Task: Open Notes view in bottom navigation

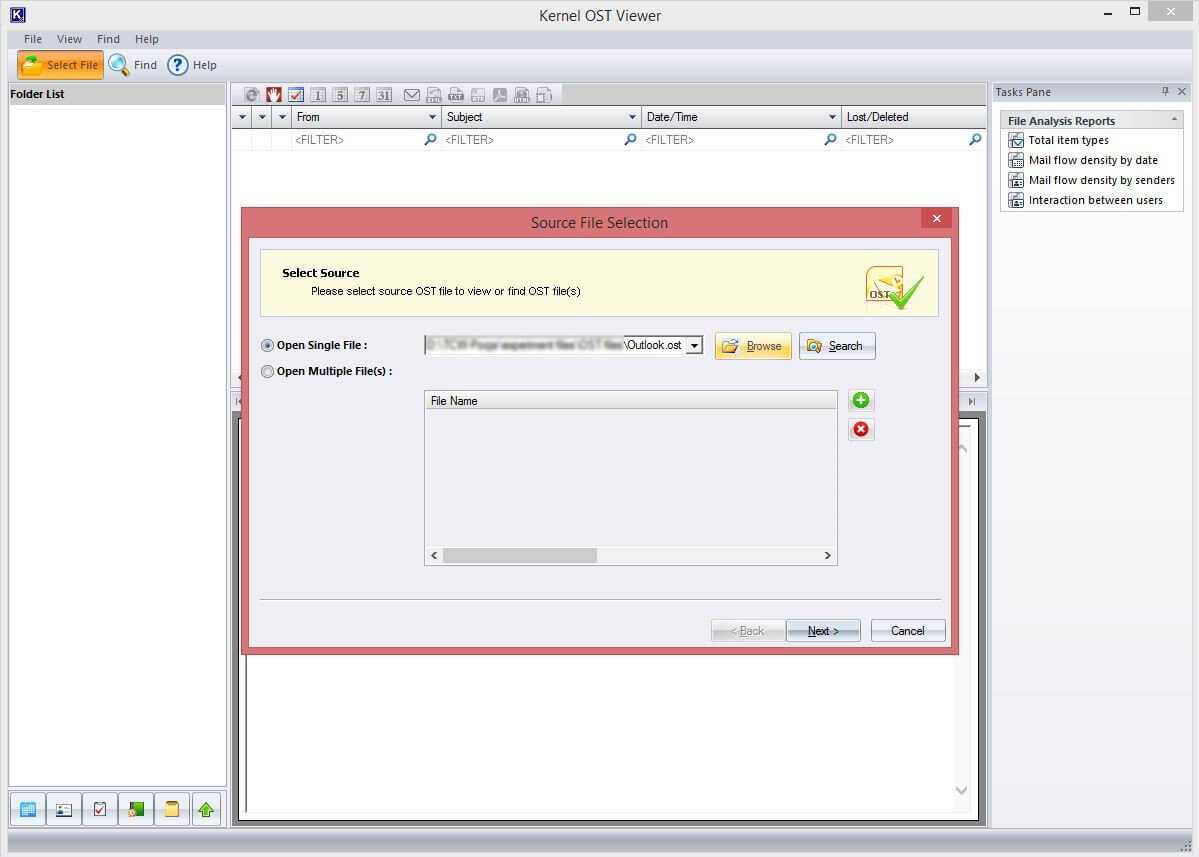Action: pyautogui.click(x=171, y=810)
